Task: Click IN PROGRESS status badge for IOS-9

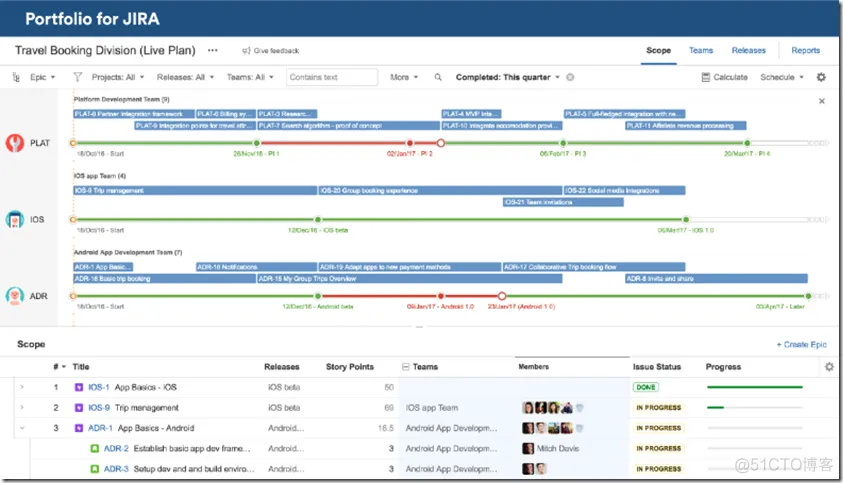Action: coord(659,408)
